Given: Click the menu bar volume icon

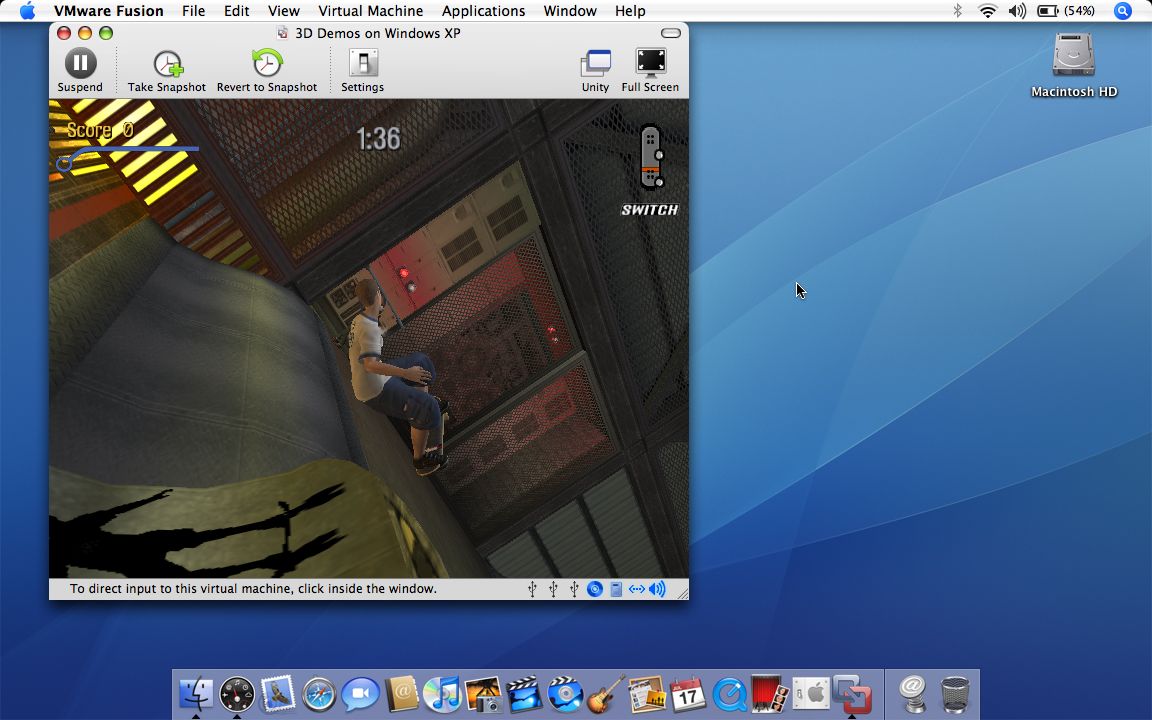Looking at the screenshot, I should tap(1018, 11).
